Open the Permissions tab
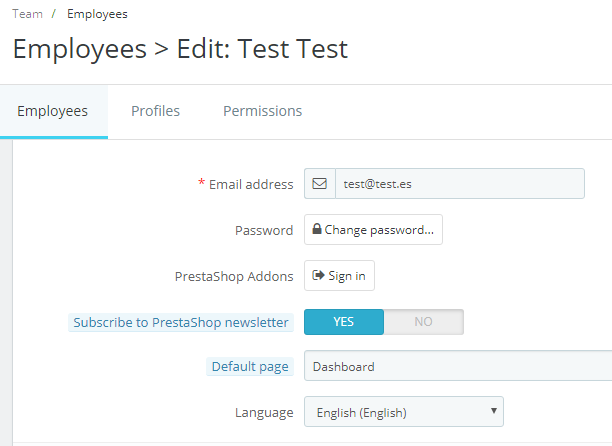 (x=262, y=111)
